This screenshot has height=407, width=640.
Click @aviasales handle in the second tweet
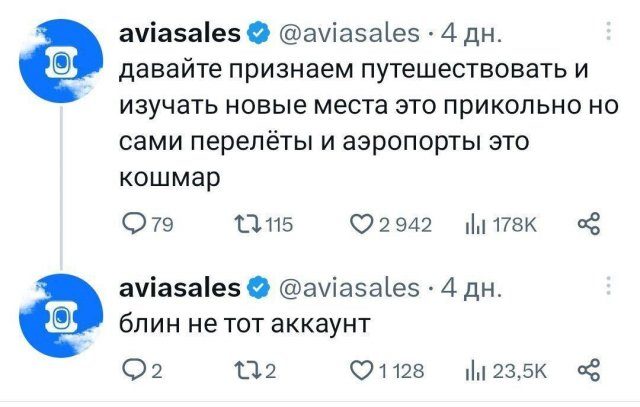[347, 289]
